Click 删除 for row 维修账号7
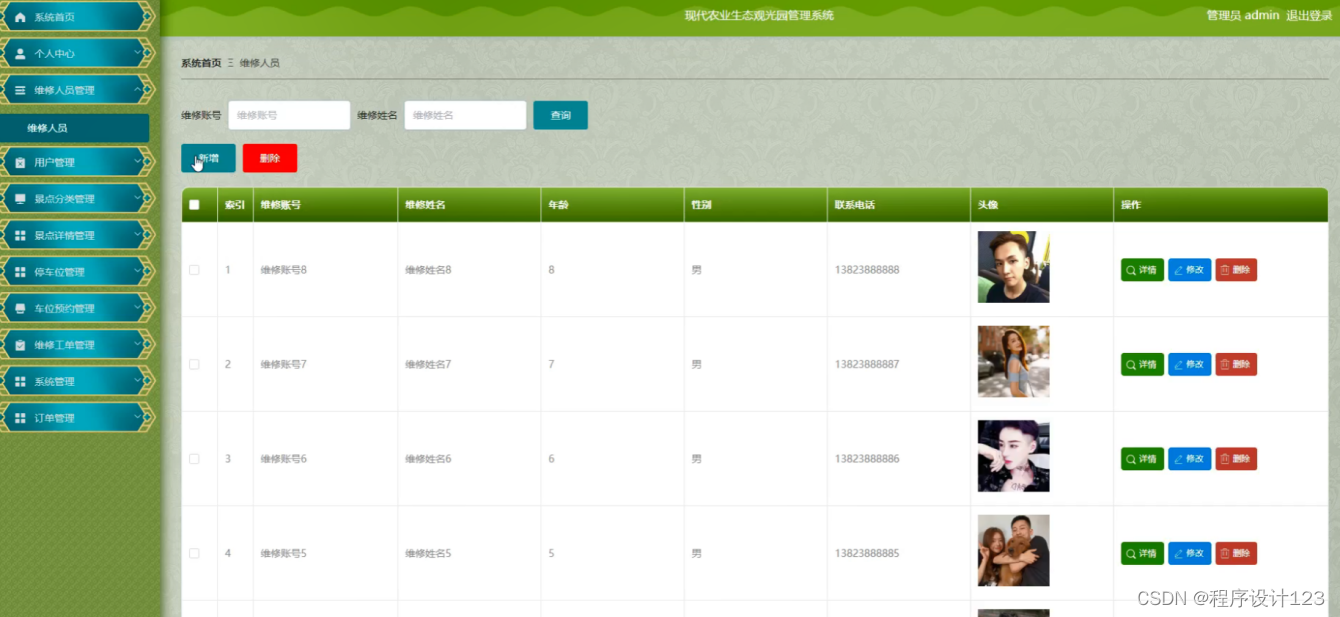 tap(1236, 364)
